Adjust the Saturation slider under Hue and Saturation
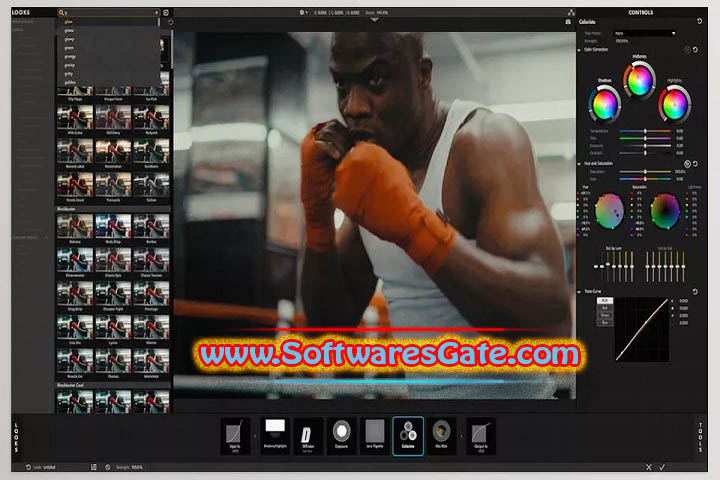720x480 pixels. click(645, 172)
